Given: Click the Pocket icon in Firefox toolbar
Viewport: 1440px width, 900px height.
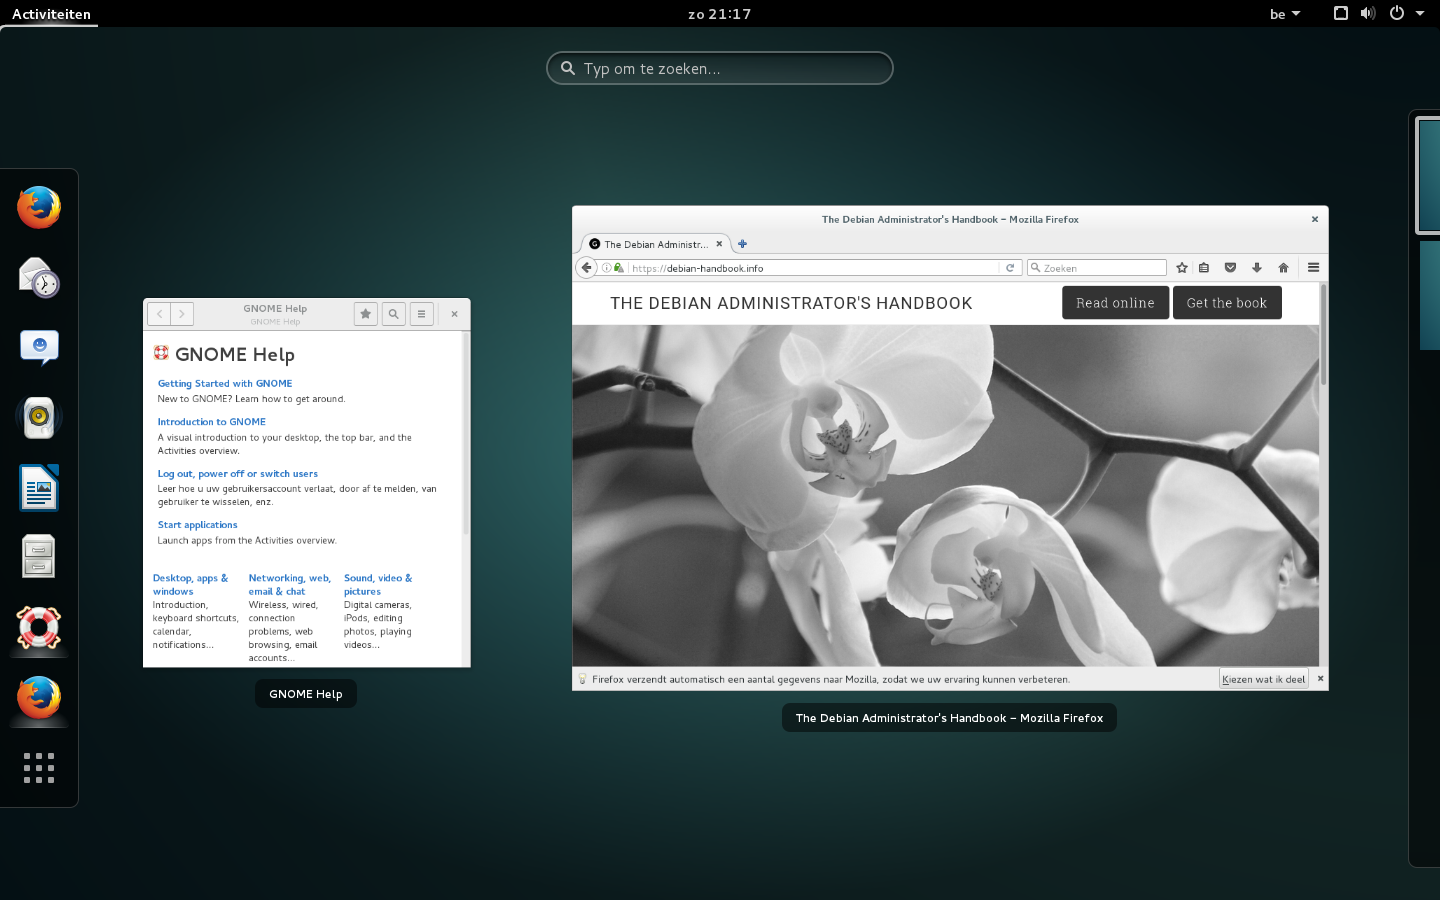Looking at the screenshot, I should pos(1231,268).
